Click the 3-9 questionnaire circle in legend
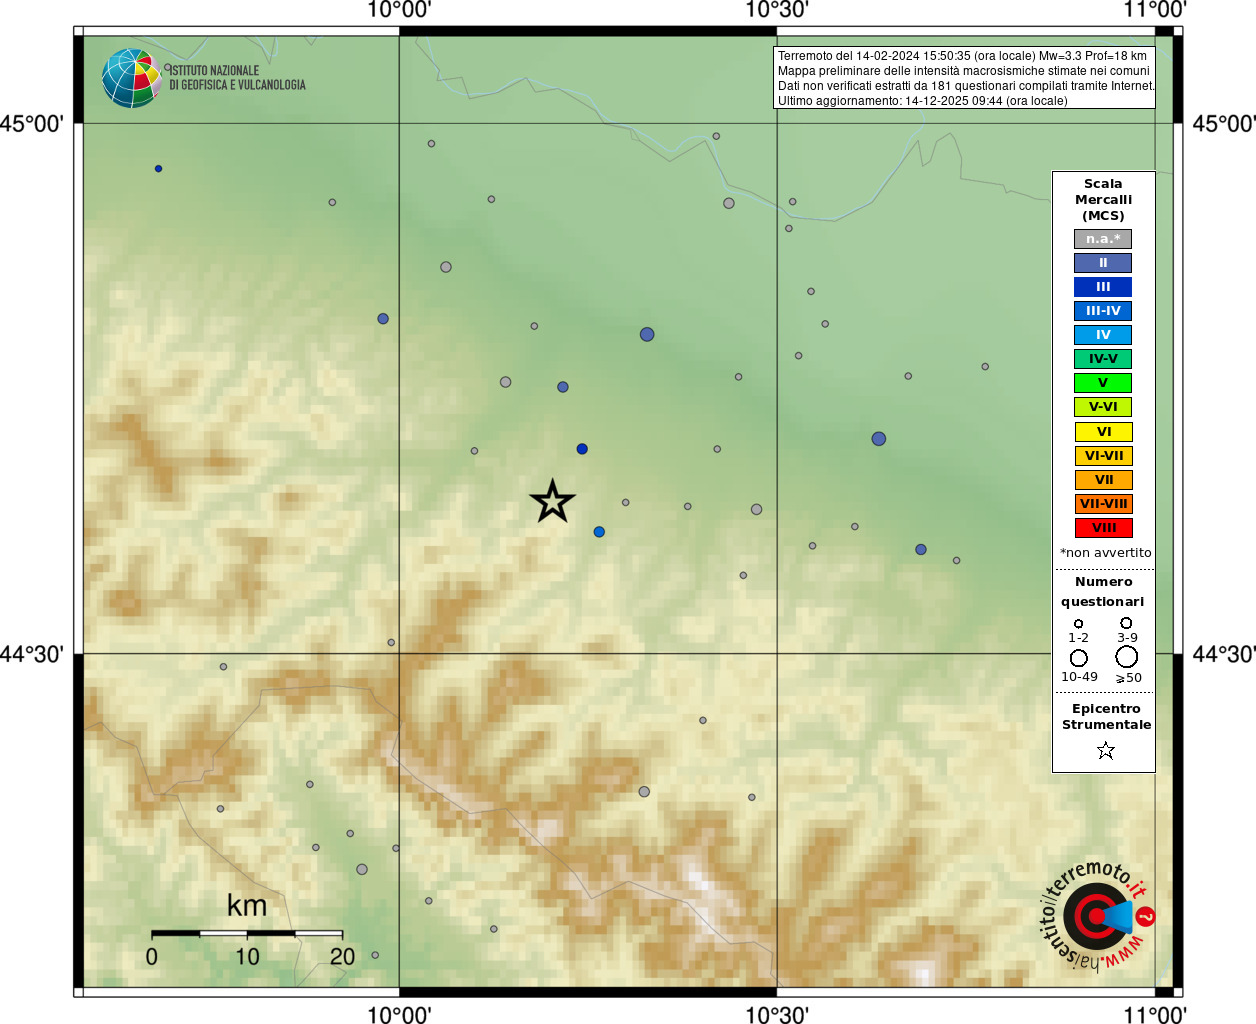 [1126, 623]
